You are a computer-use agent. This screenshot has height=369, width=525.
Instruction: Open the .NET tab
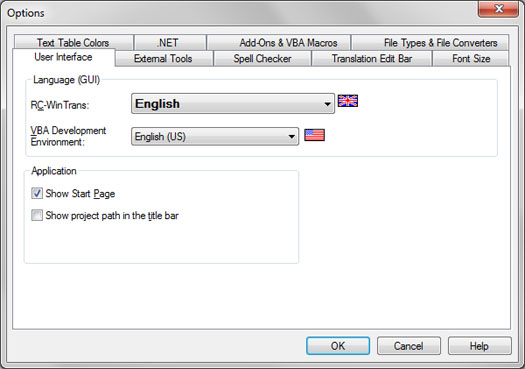(x=170, y=43)
